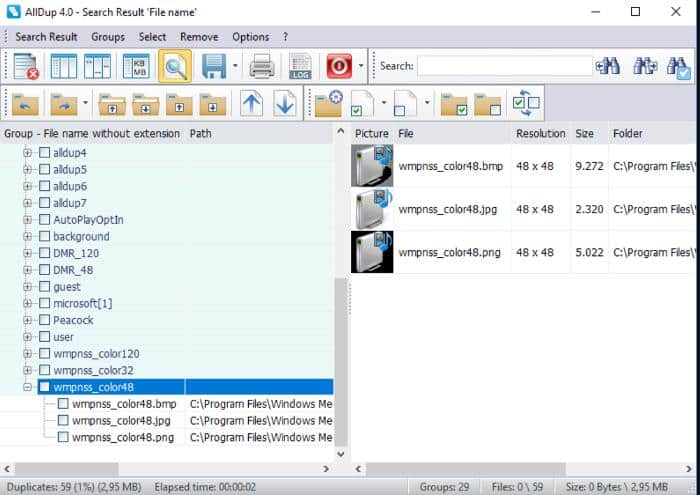Click the floppy disk save icon
The image size is (700, 495).
pyautogui.click(x=214, y=67)
